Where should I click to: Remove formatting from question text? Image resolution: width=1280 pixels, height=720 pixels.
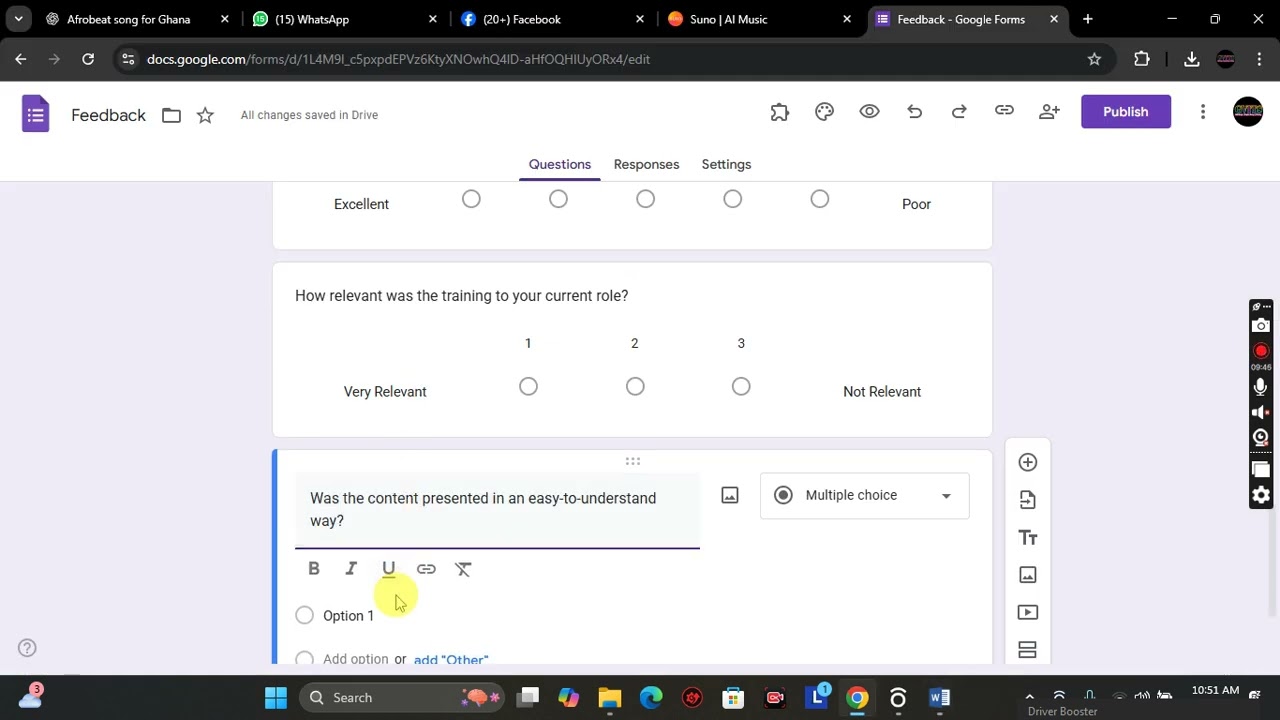pyautogui.click(x=463, y=569)
